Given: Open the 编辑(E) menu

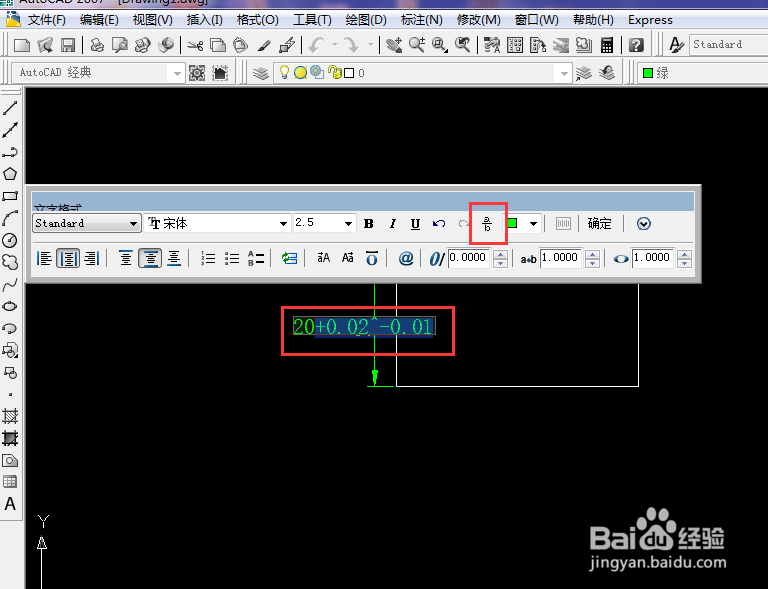Looking at the screenshot, I should (x=99, y=20).
